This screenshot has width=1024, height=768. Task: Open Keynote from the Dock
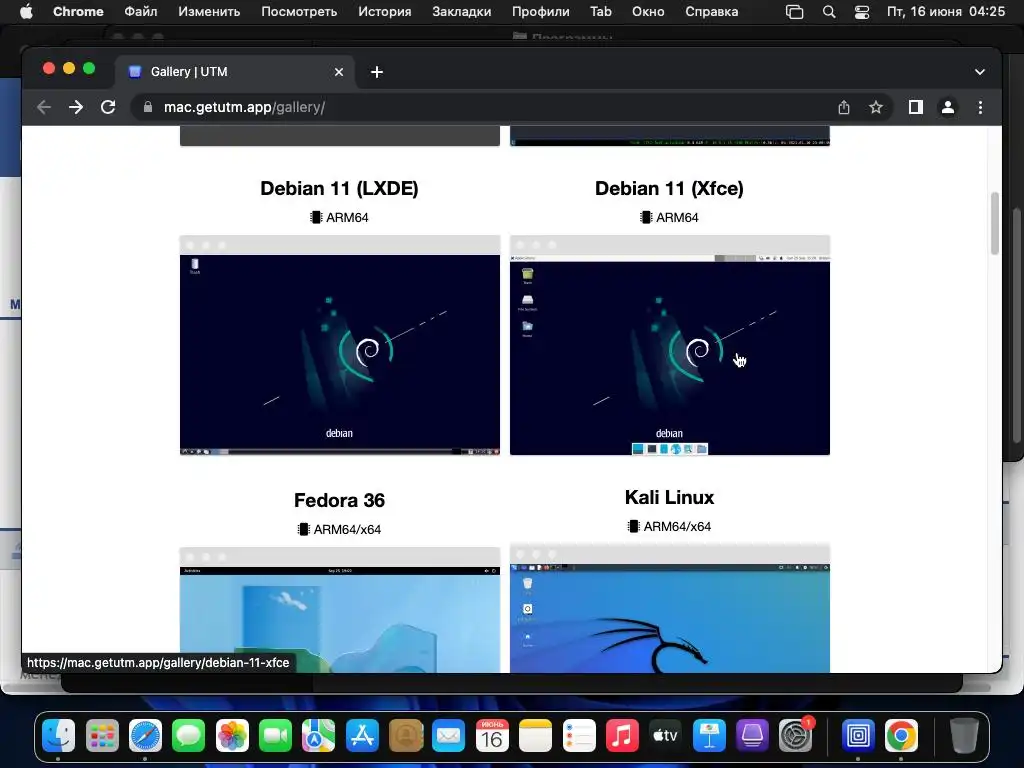point(709,737)
